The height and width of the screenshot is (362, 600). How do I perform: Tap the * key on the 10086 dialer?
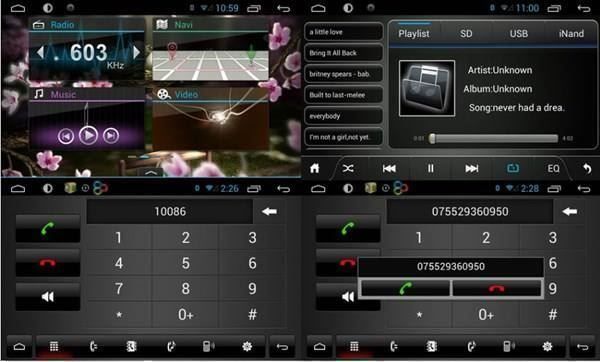click(x=119, y=315)
